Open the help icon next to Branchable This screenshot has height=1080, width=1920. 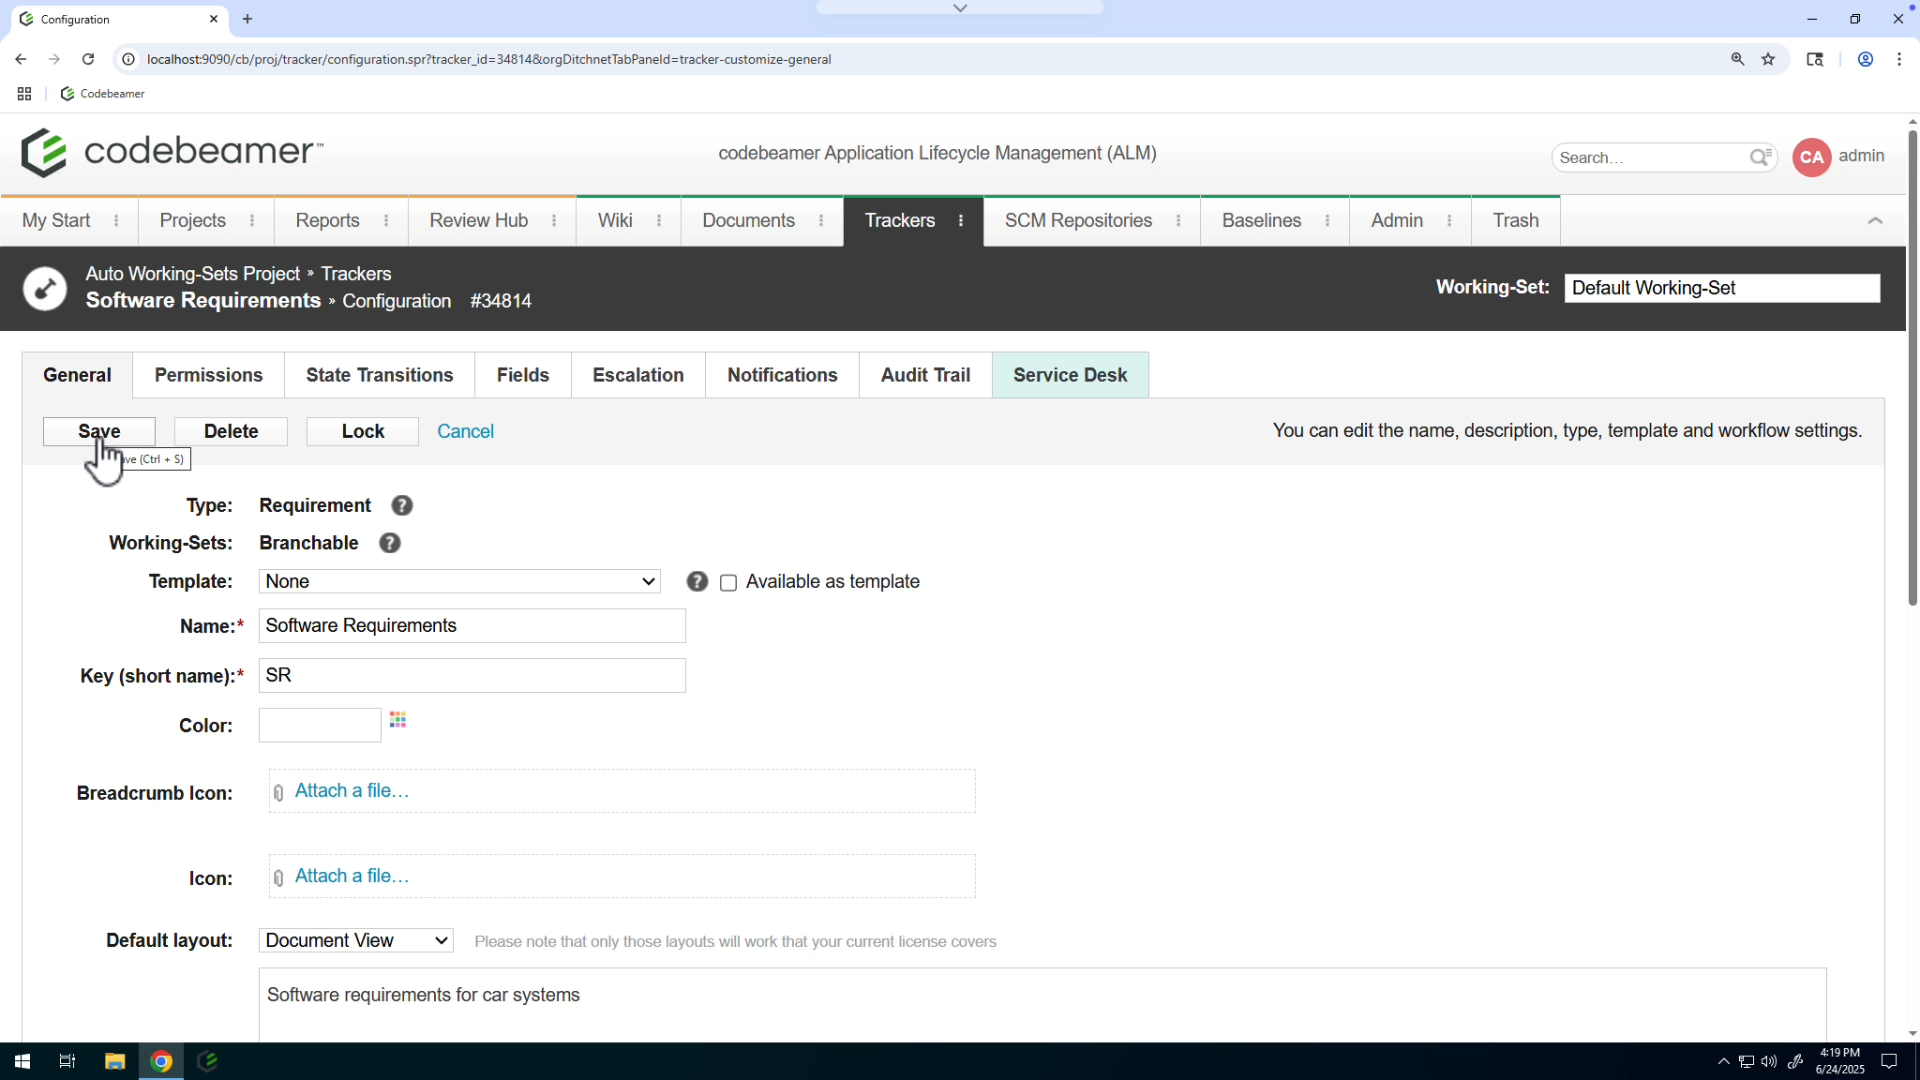(390, 543)
